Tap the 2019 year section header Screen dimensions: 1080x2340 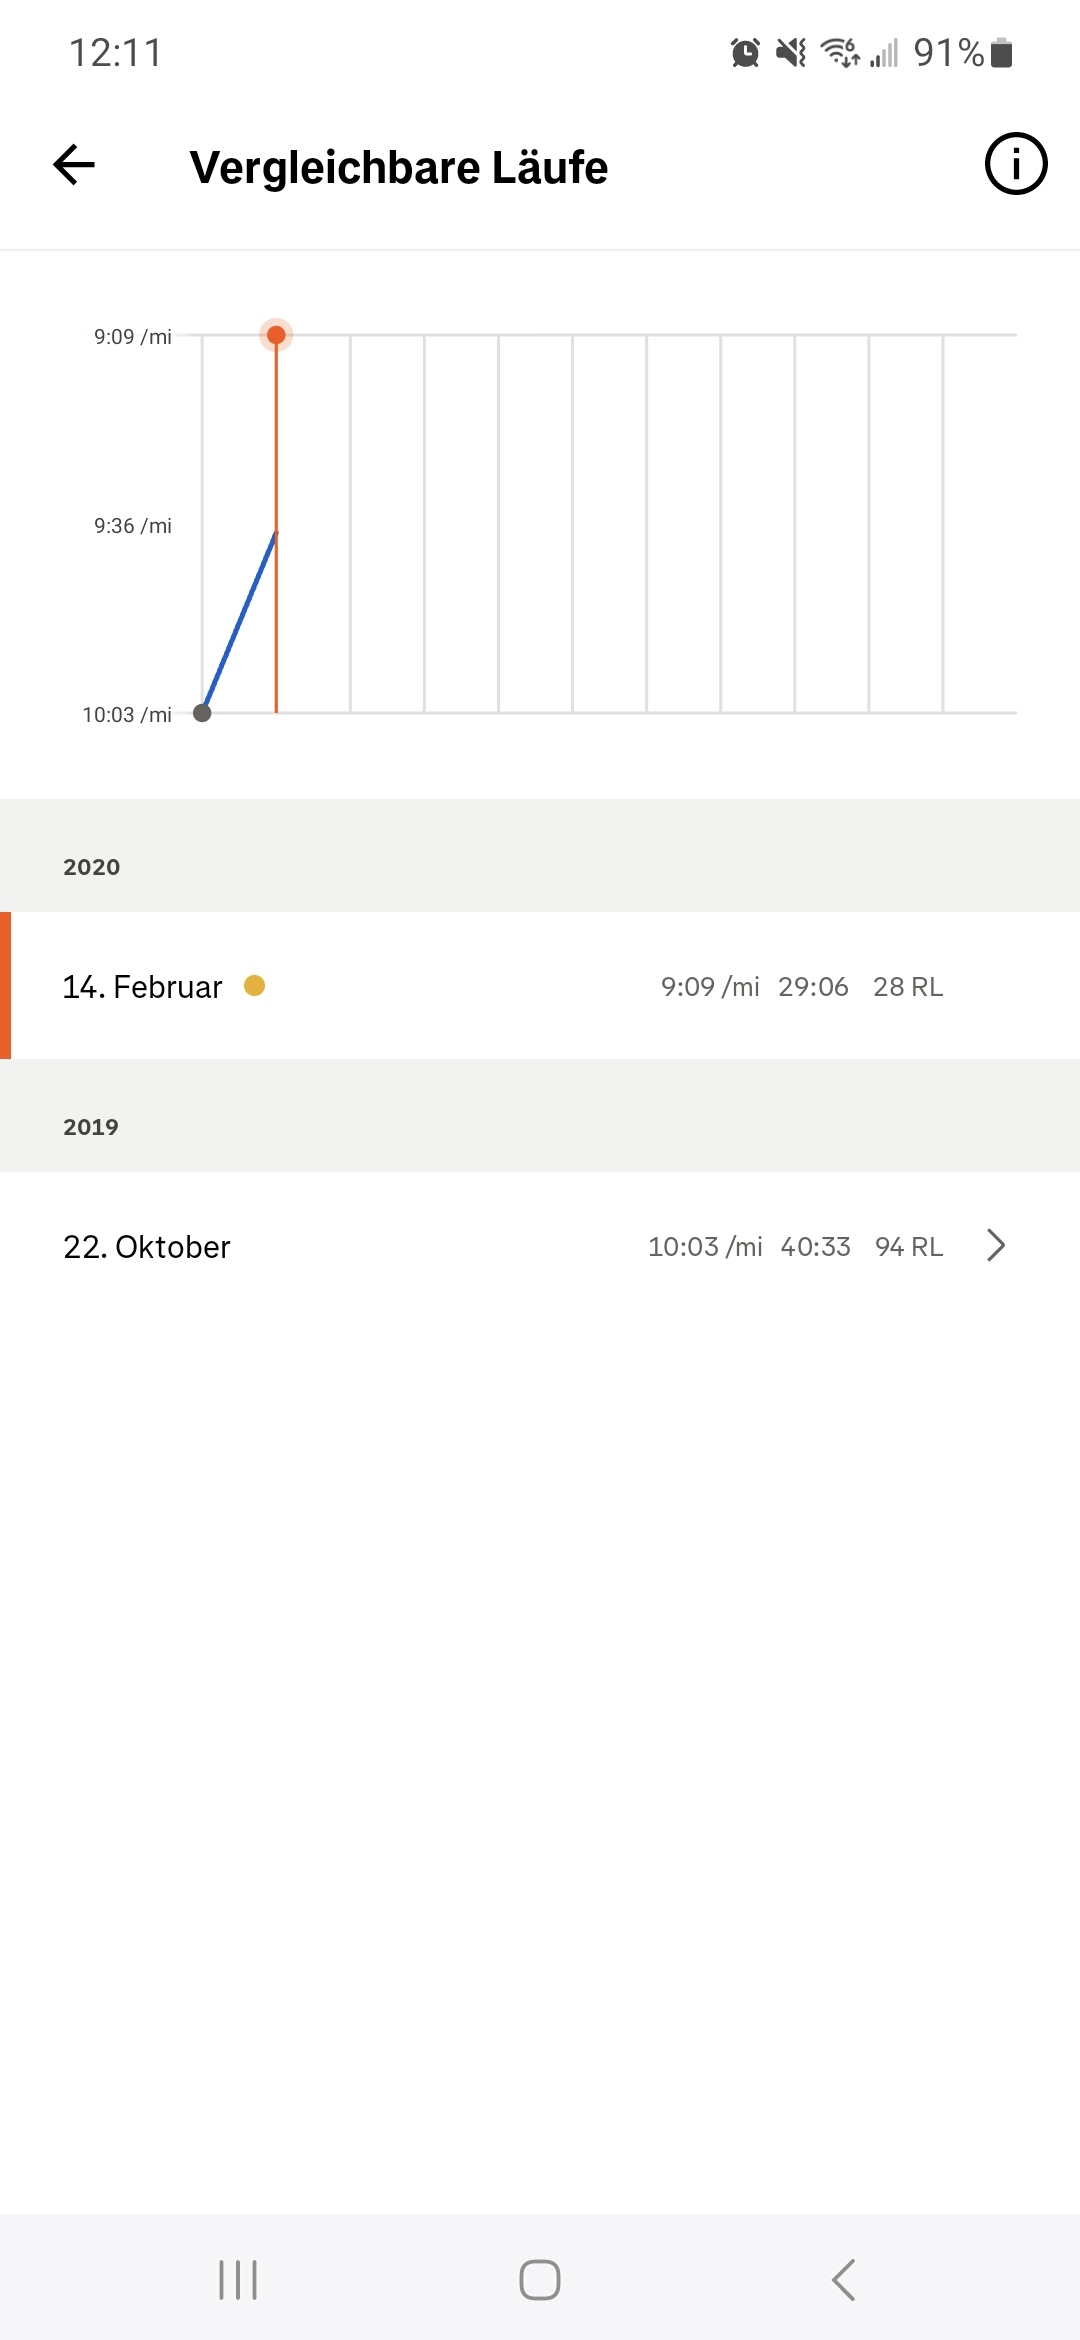[540, 1116]
